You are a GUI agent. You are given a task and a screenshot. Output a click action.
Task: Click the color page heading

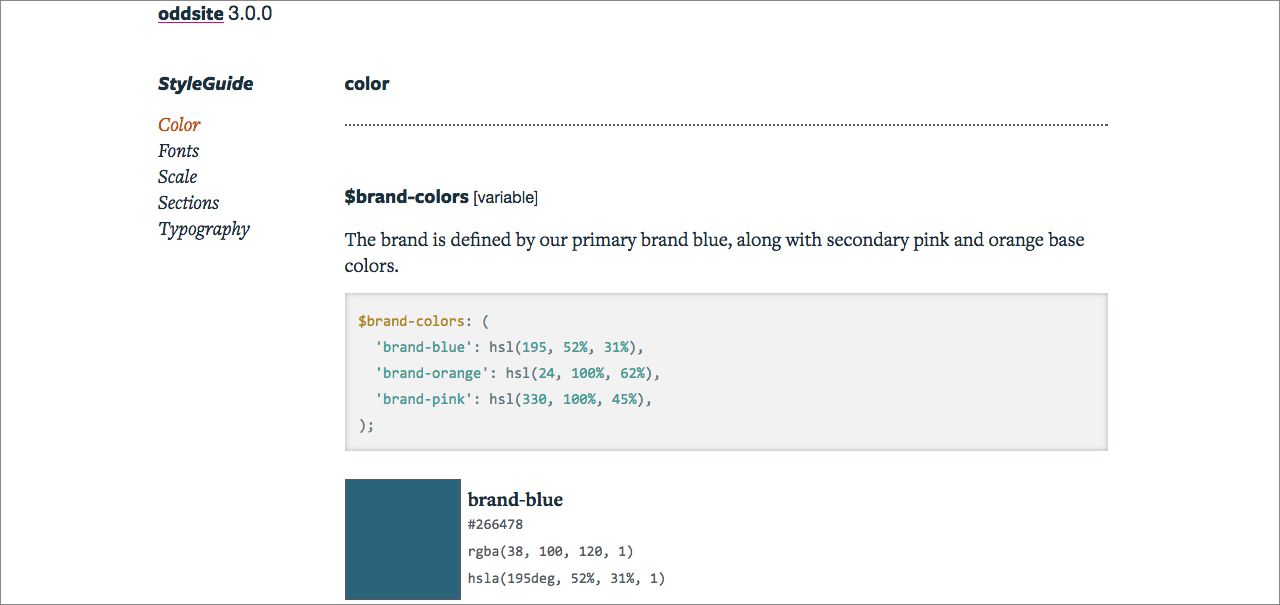click(367, 84)
